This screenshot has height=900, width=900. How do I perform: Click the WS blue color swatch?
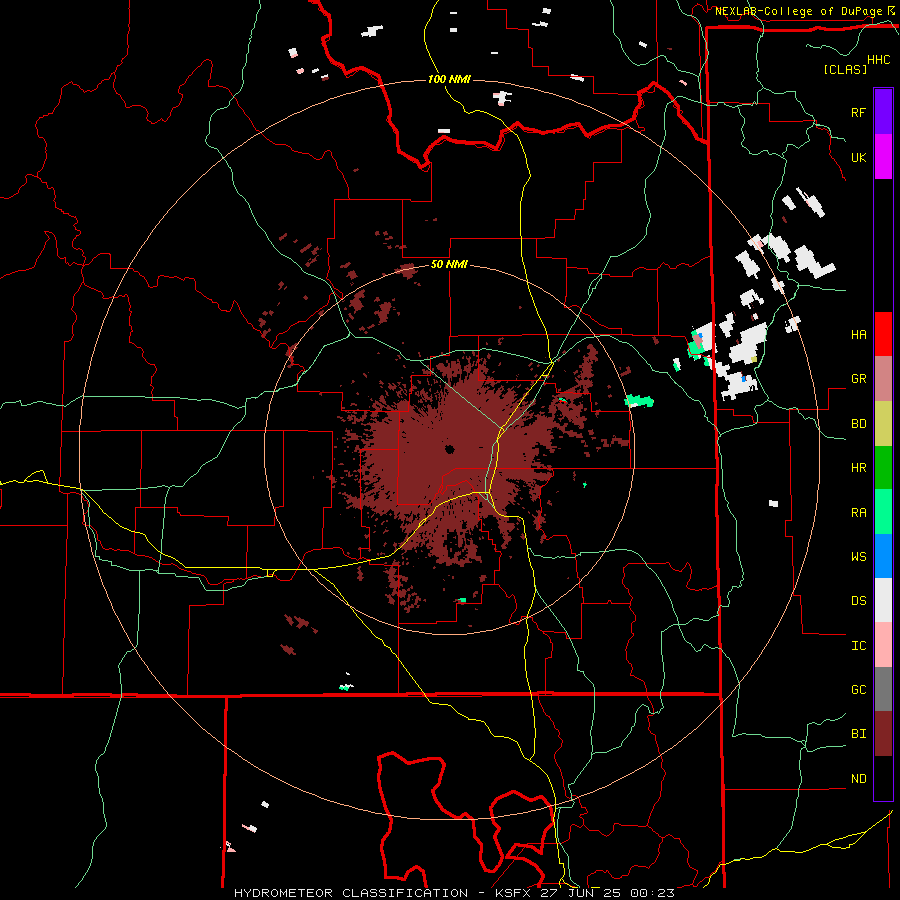(x=883, y=556)
